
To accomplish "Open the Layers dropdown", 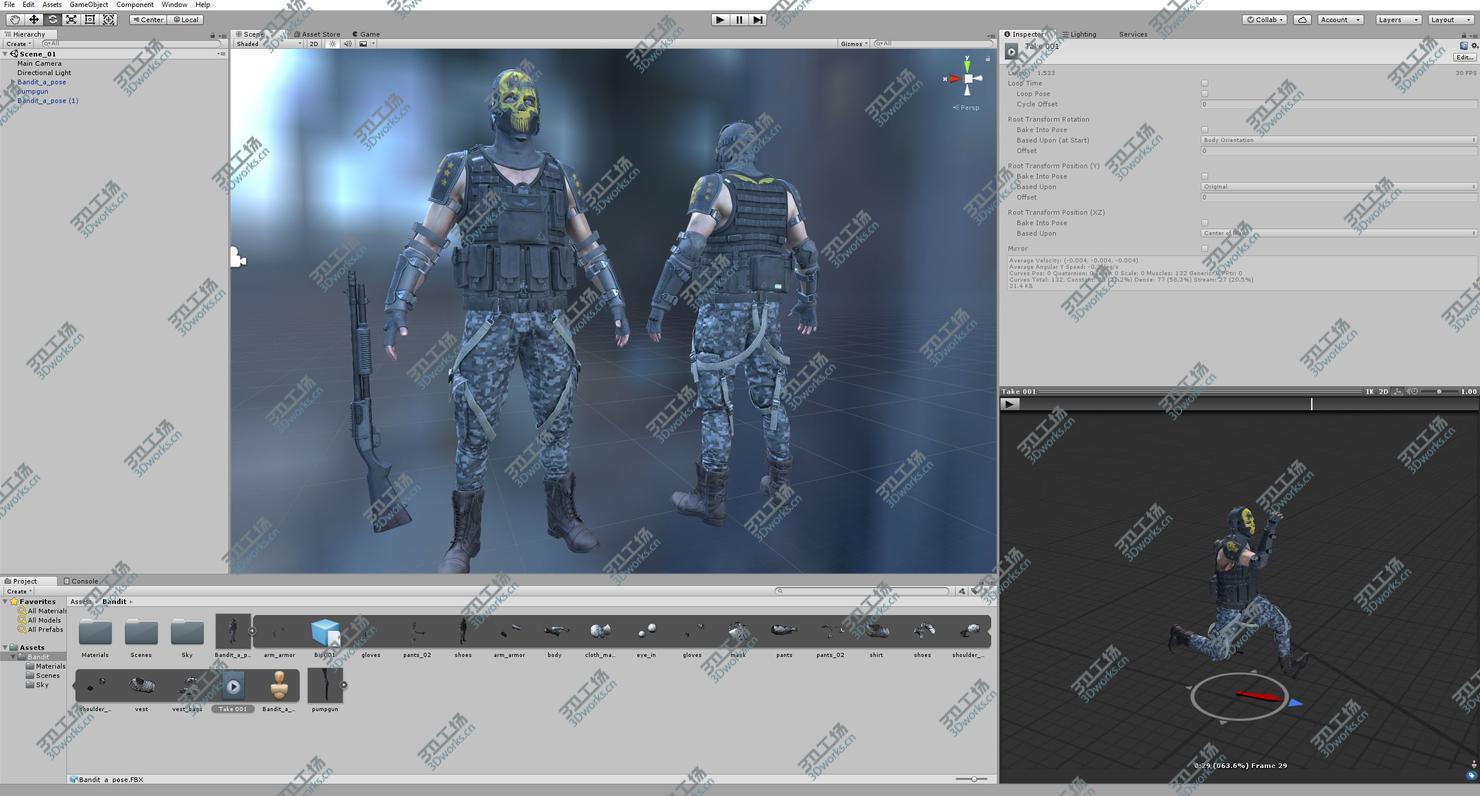I will (1398, 19).
